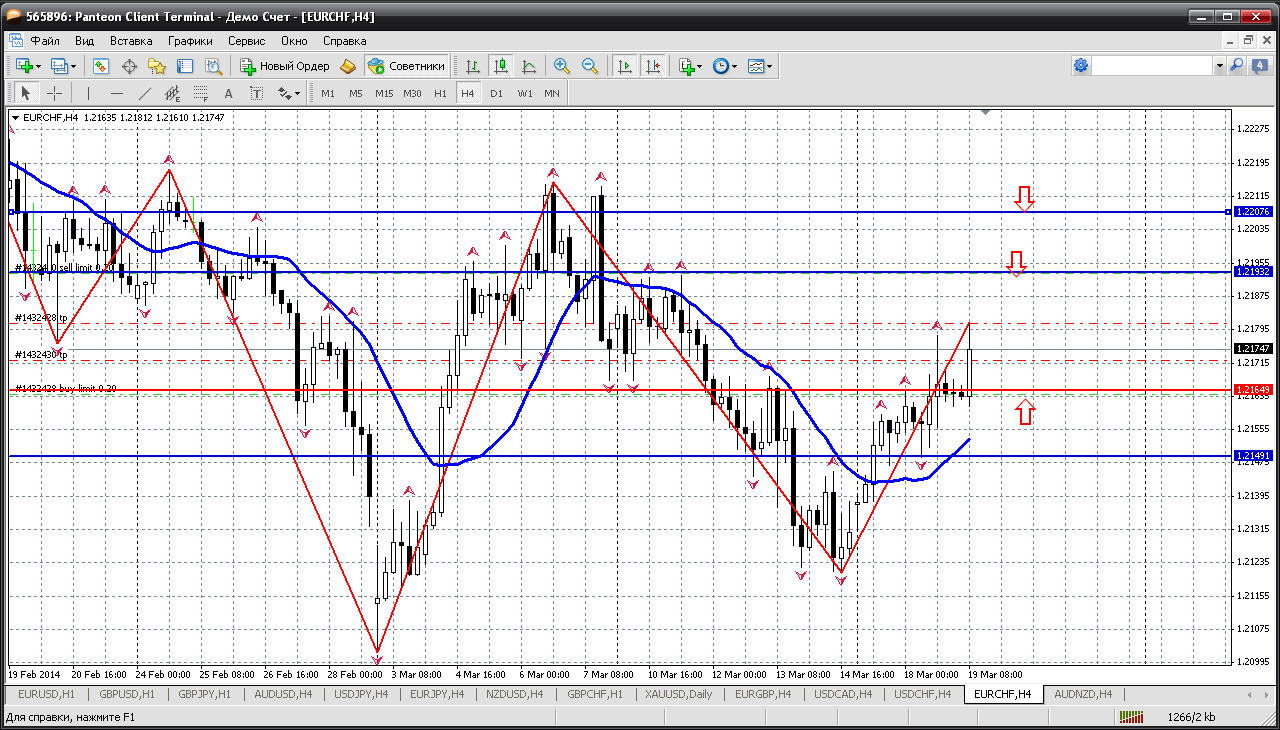Image resolution: width=1280 pixels, height=730 pixels.
Task: Select the arrows drawing tool
Action: tap(284, 93)
